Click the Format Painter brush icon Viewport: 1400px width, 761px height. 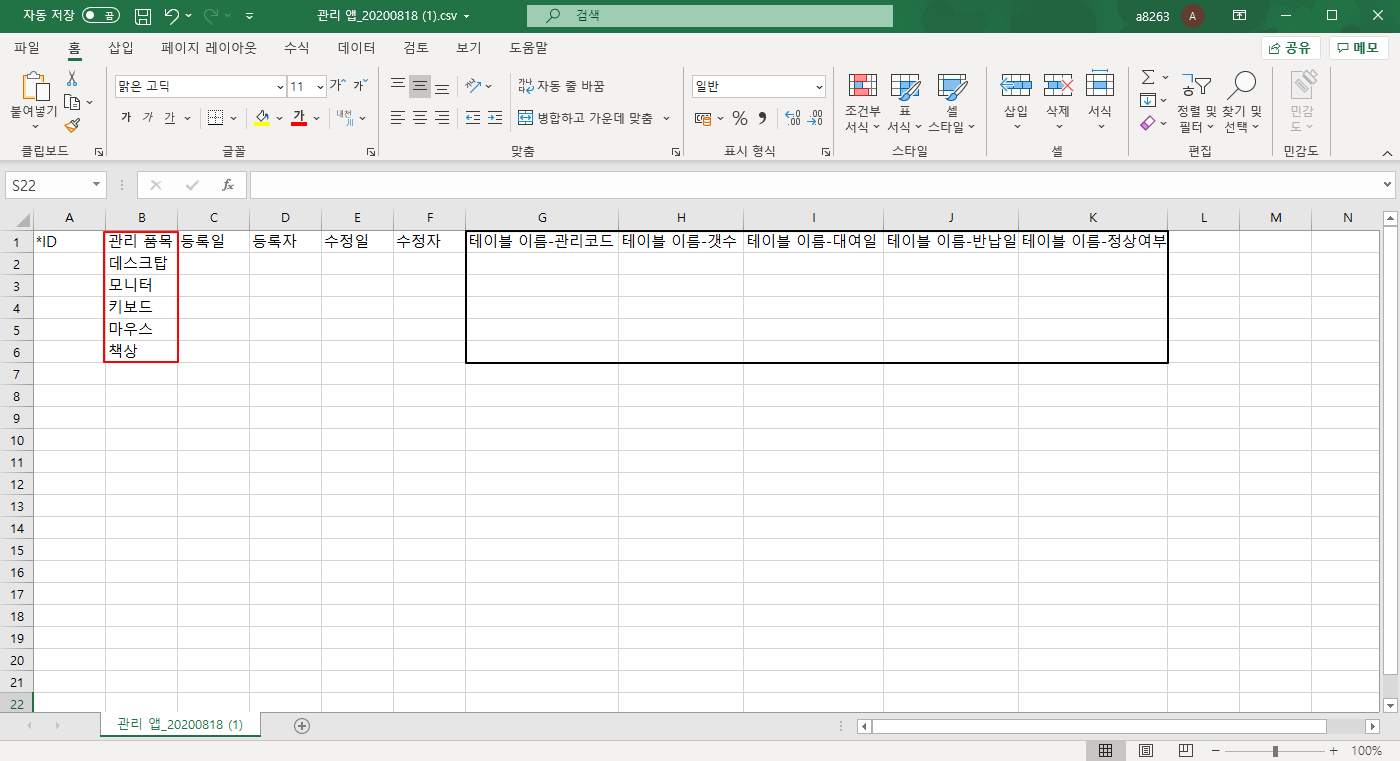[72, 126]
